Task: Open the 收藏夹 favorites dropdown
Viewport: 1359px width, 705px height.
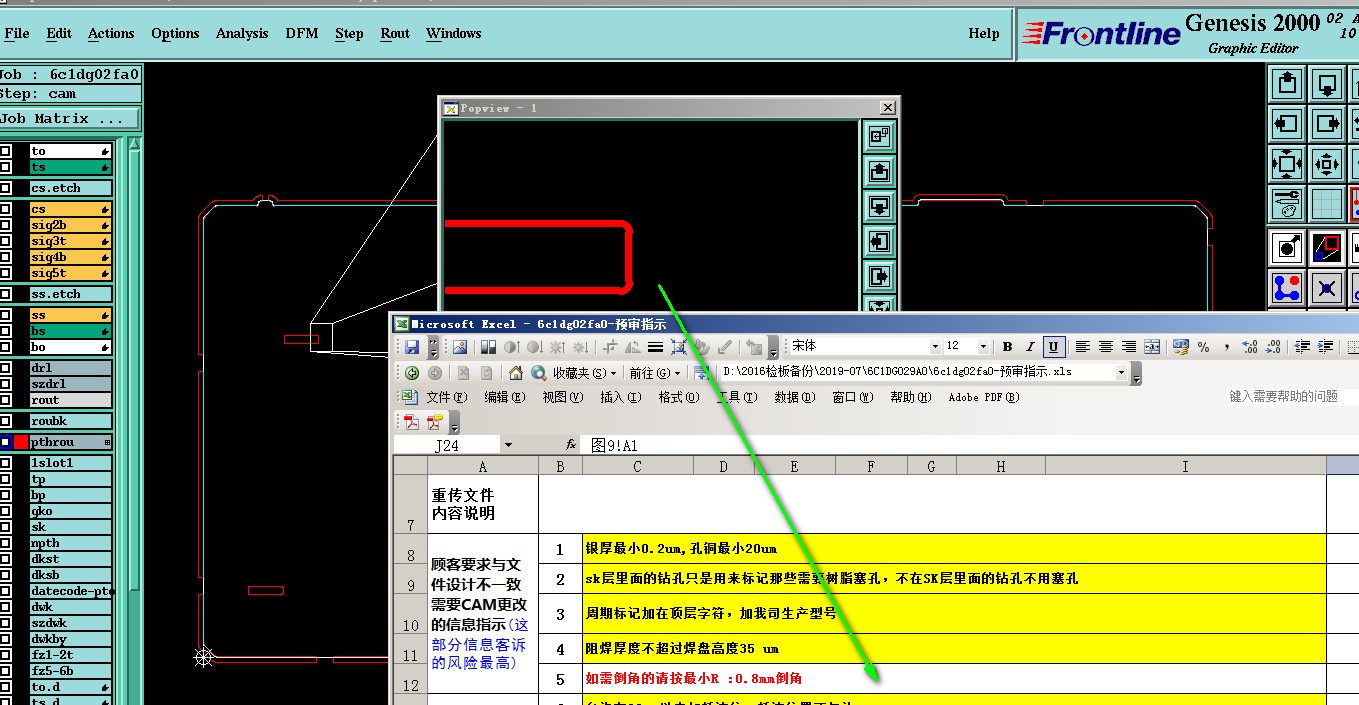Action: pyautogui.click(x=585, y=373)
